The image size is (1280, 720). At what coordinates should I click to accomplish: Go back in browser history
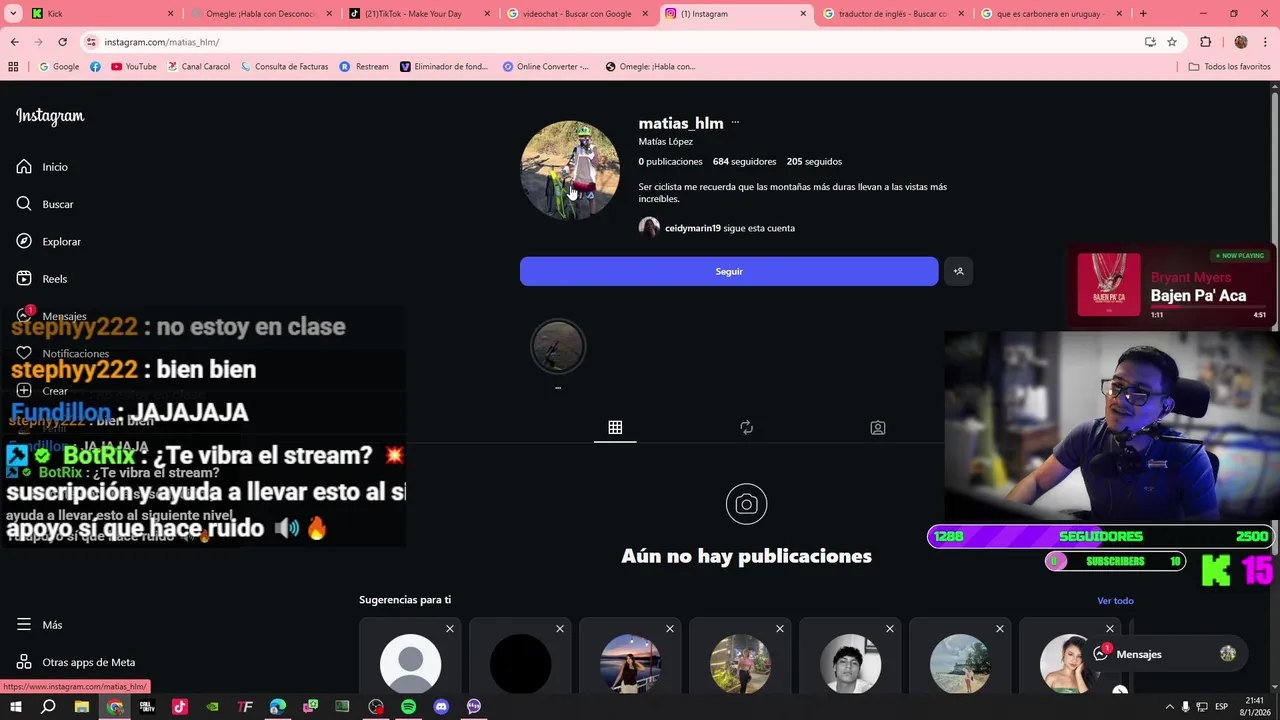[x=14, y=42]
